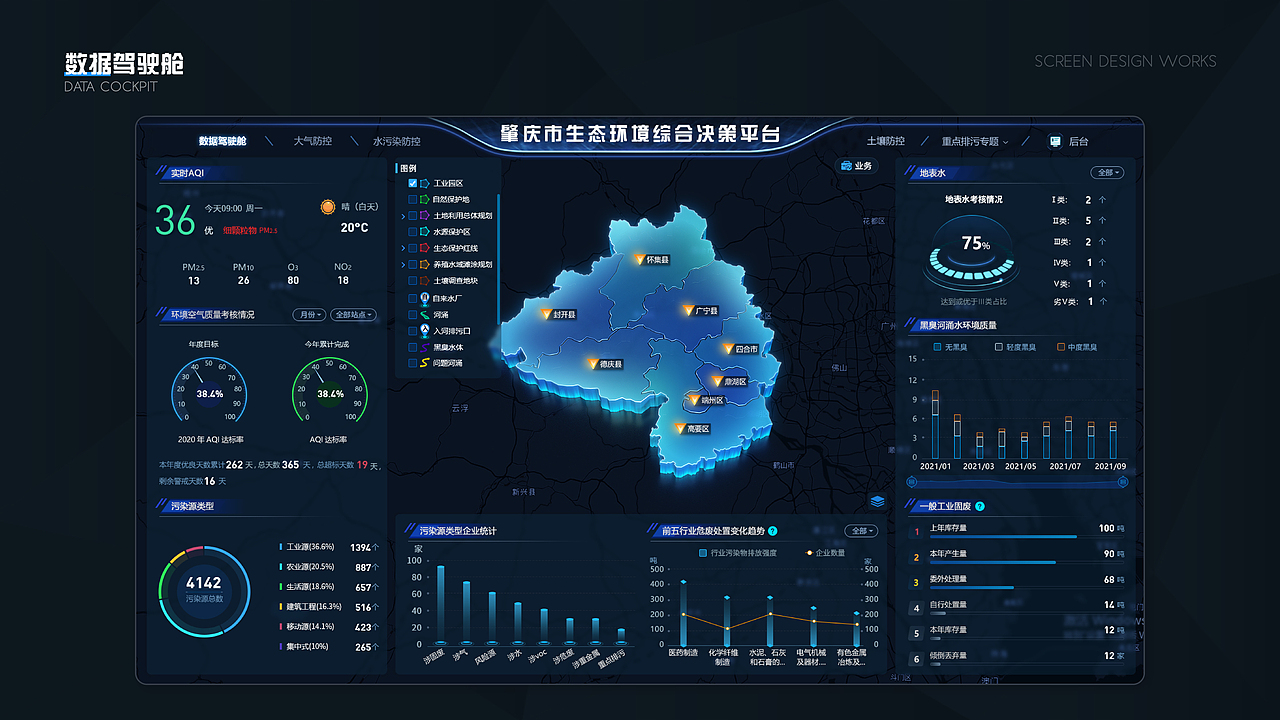Enable 自然保护地 layer checkbox

pyautogui.click(x=413, y=200)
